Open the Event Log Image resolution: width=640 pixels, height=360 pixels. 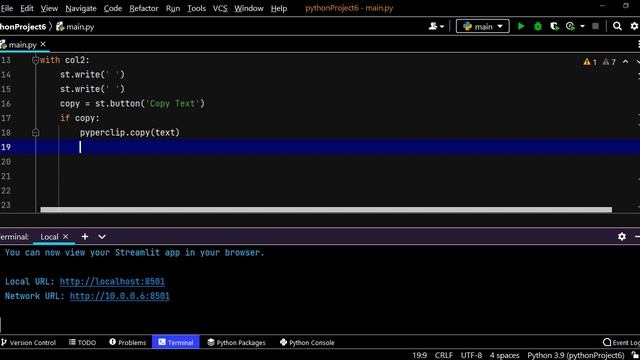click(x=621, y=342)
